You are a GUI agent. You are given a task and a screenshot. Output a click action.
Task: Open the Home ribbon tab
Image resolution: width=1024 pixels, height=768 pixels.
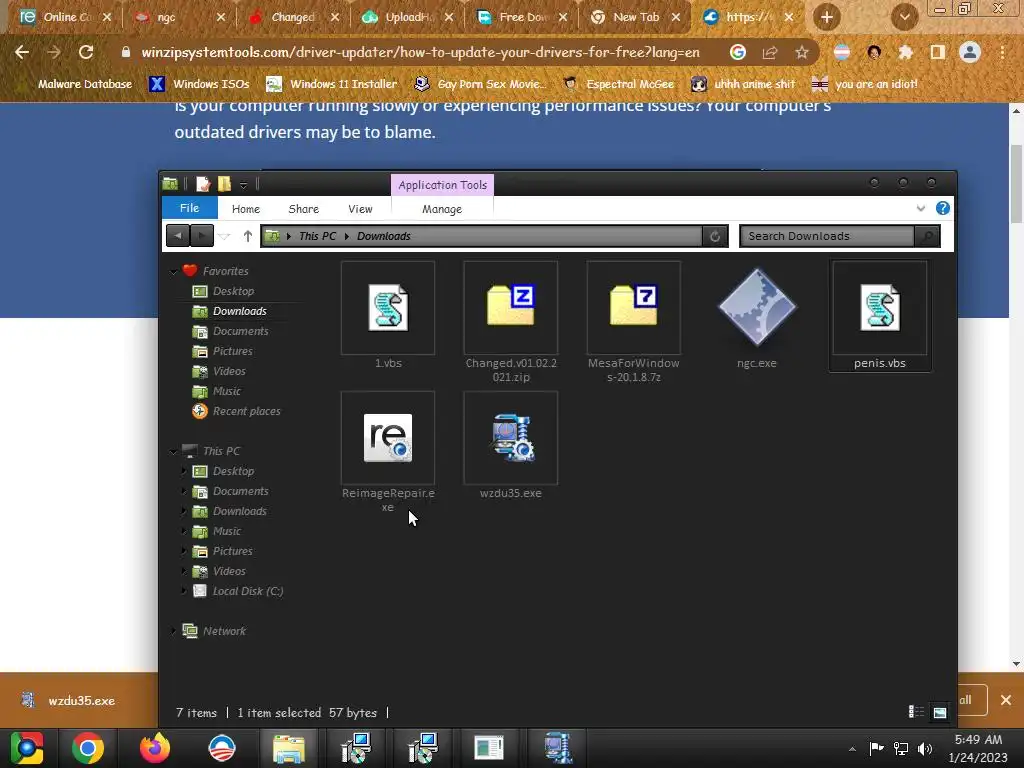246,209
